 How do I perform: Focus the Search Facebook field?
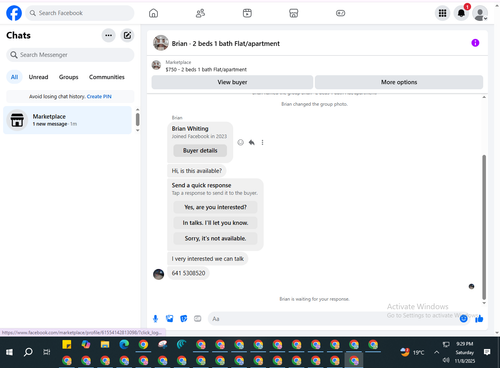pos(80,13)
